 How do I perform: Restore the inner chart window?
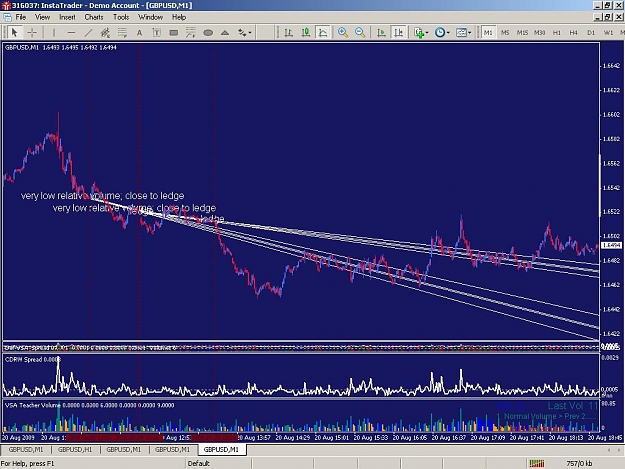(607, 17)
